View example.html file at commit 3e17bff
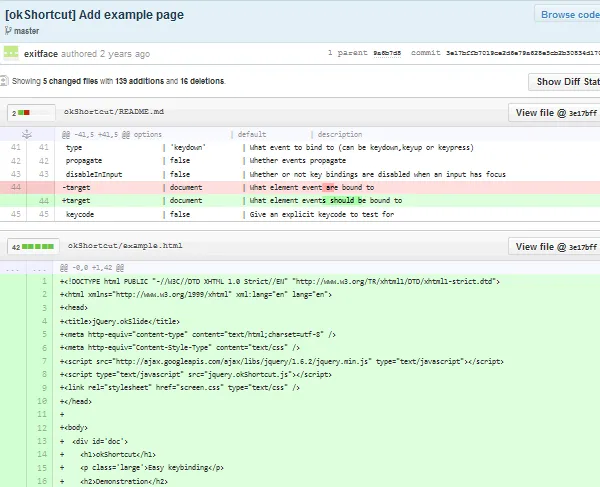This screenshot has width=600, height=487. [555, 246]
